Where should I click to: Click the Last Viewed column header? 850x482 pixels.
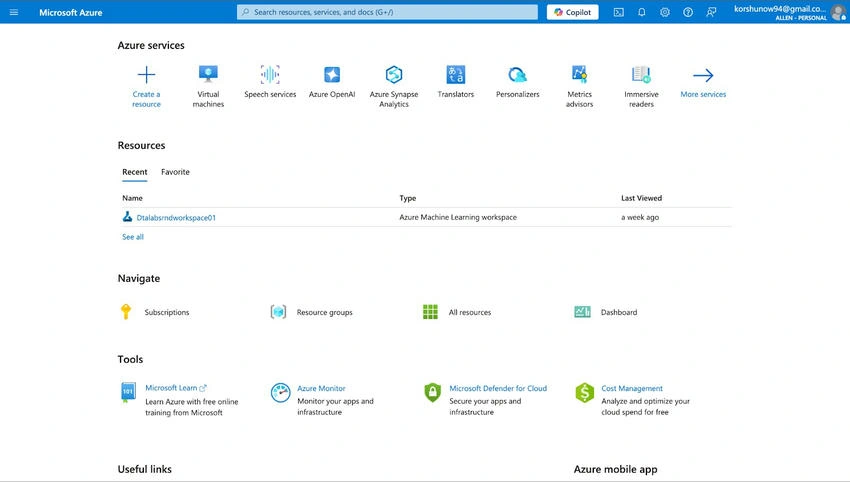(x=641, y=198)
